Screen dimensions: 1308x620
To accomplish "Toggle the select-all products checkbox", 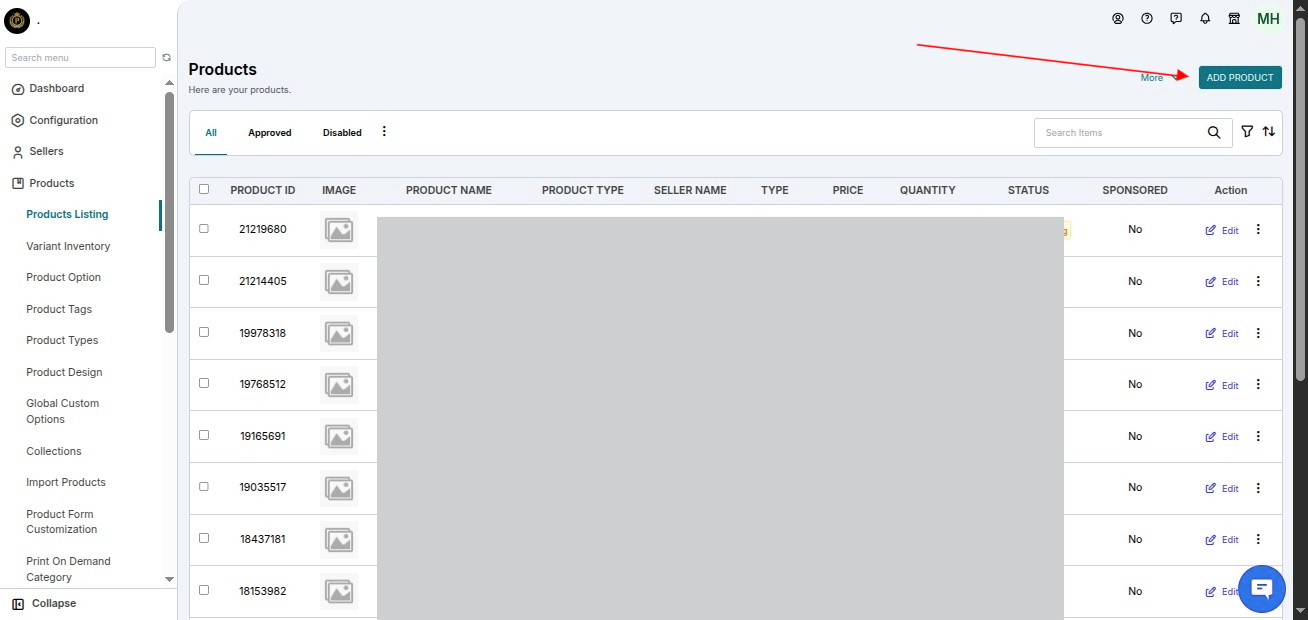I will (x=204, y=189).
